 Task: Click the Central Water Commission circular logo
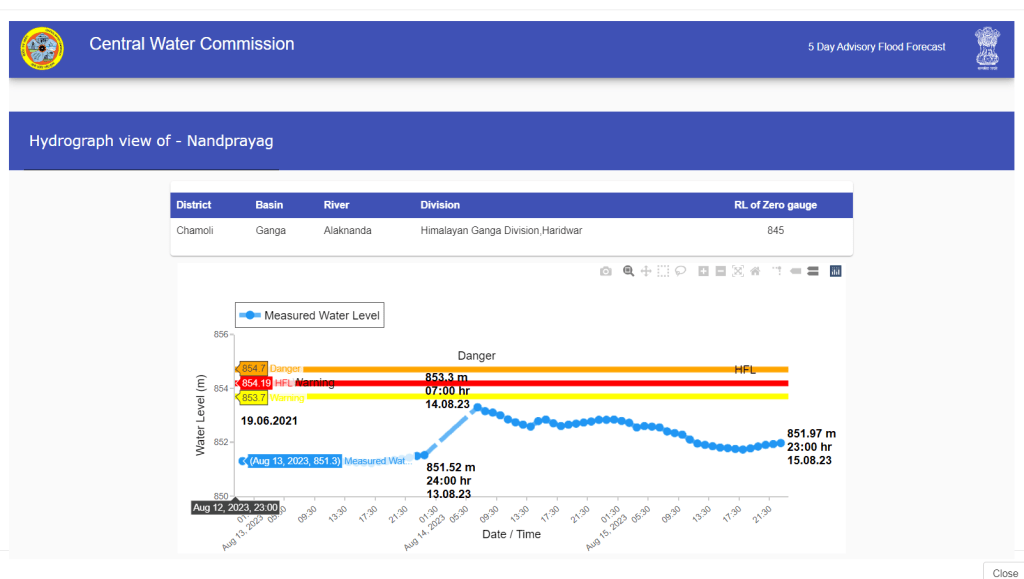pyautogui.click(x=42, y=48)
